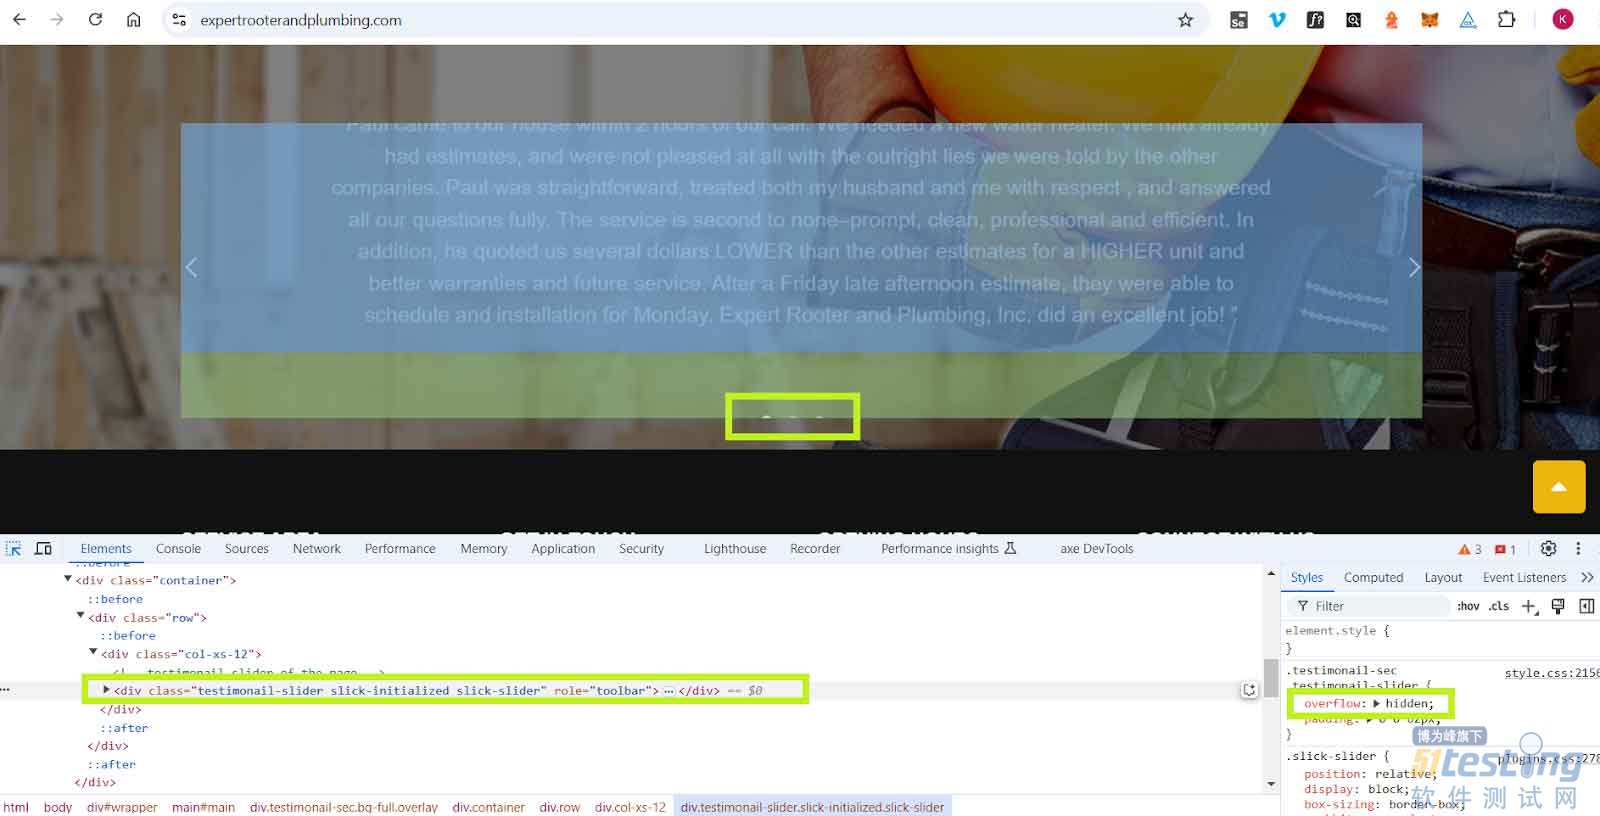Switch to the Layout tab

tap(1443, 578)
